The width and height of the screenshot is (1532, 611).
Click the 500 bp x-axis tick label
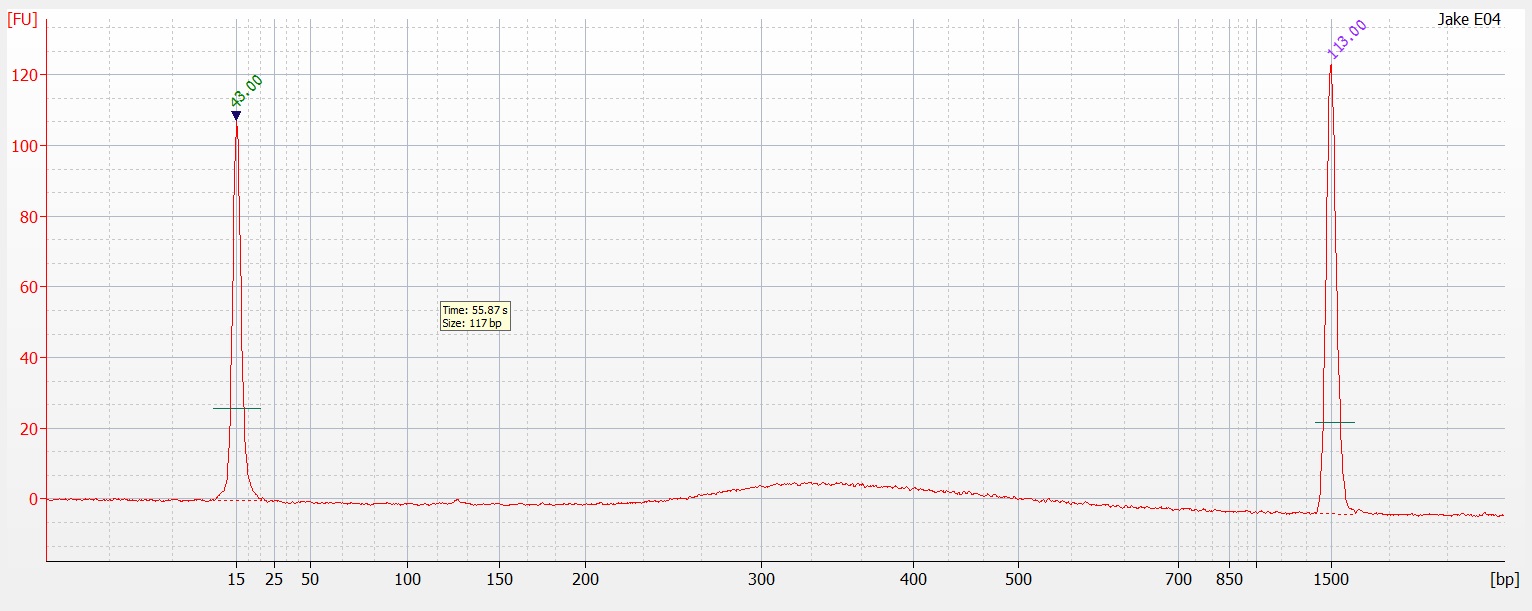click(x=1018, y=579)
